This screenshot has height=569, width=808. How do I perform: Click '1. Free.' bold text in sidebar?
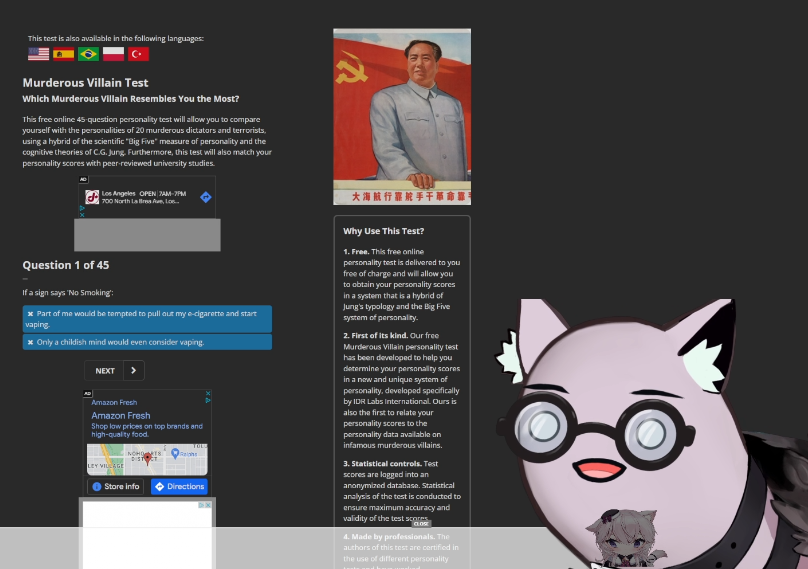click(356, 252)
